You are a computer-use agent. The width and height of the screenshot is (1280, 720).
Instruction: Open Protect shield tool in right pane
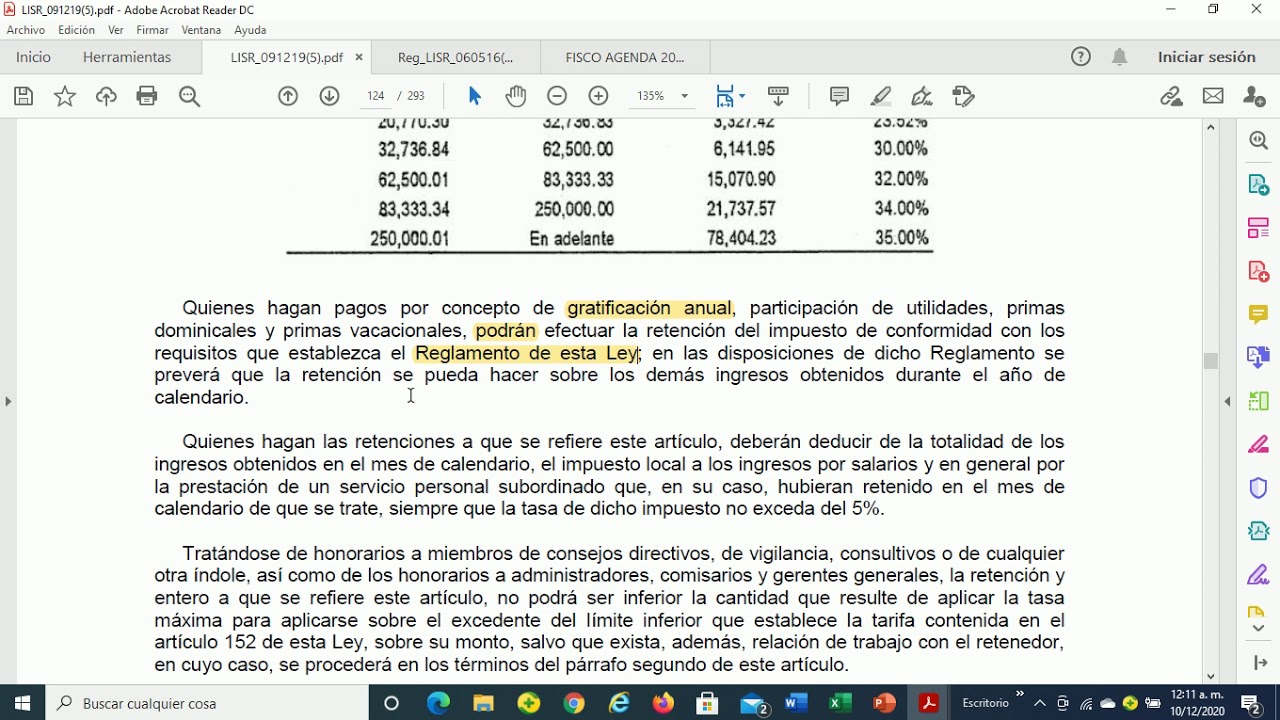[x=1259, y=488]
